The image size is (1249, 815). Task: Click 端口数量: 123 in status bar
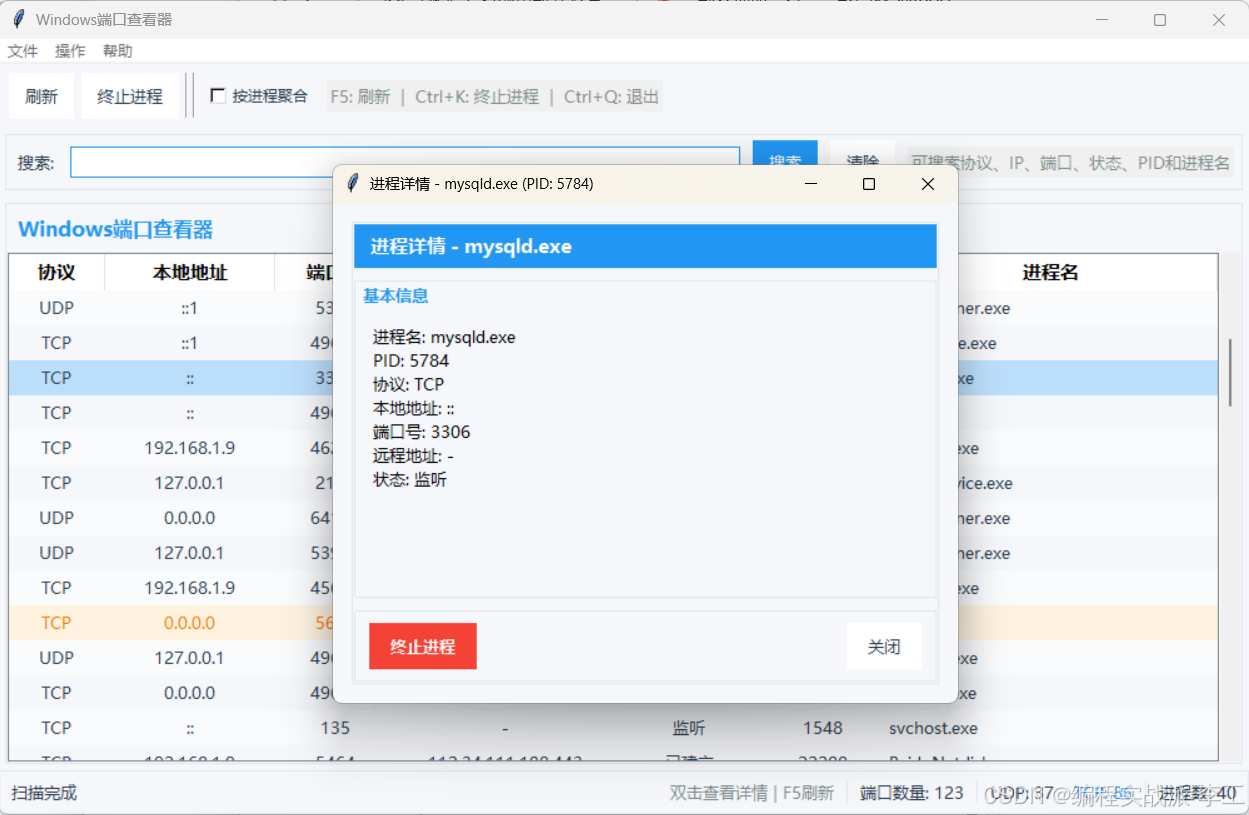912,793
